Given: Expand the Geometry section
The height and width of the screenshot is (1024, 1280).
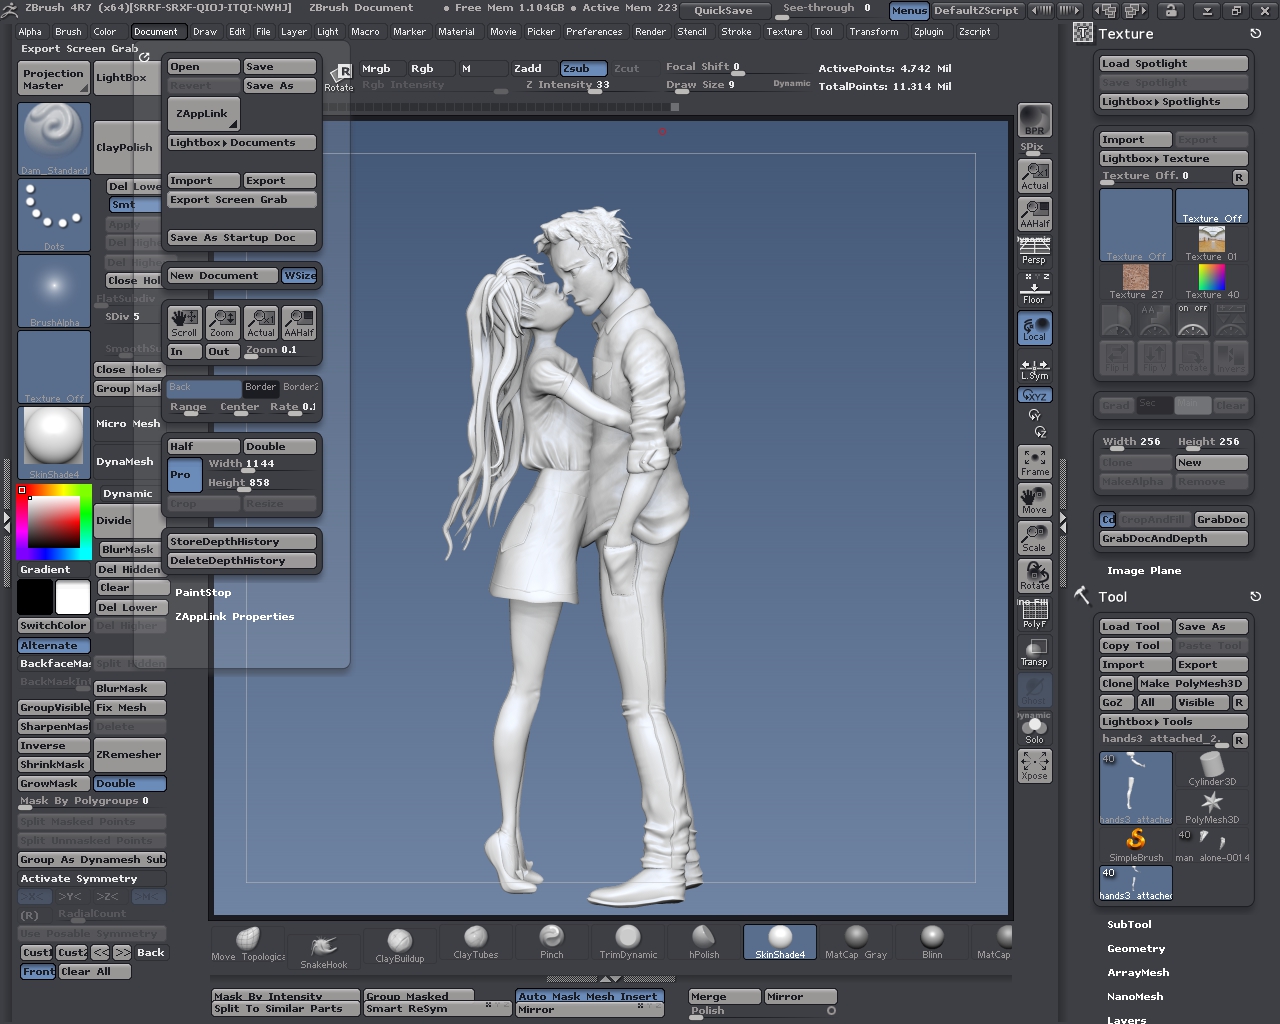Looking at the screenshot, I should coord(1136,948).
